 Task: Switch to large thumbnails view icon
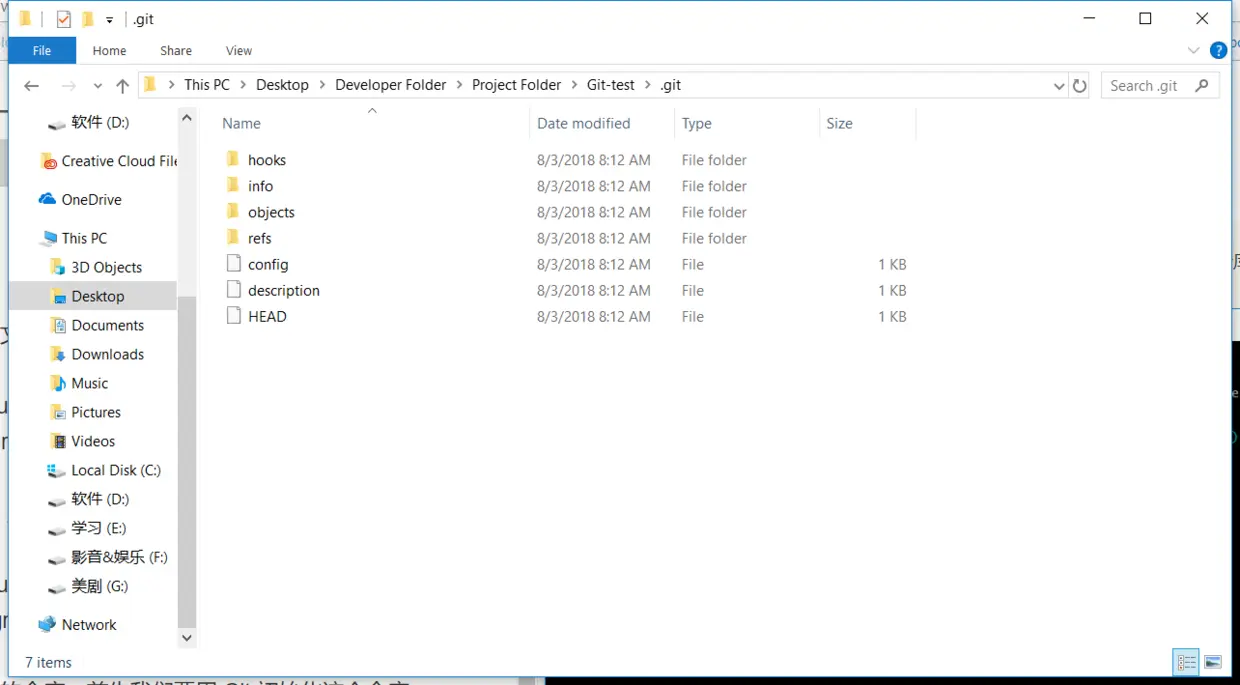pos(1213,662)
